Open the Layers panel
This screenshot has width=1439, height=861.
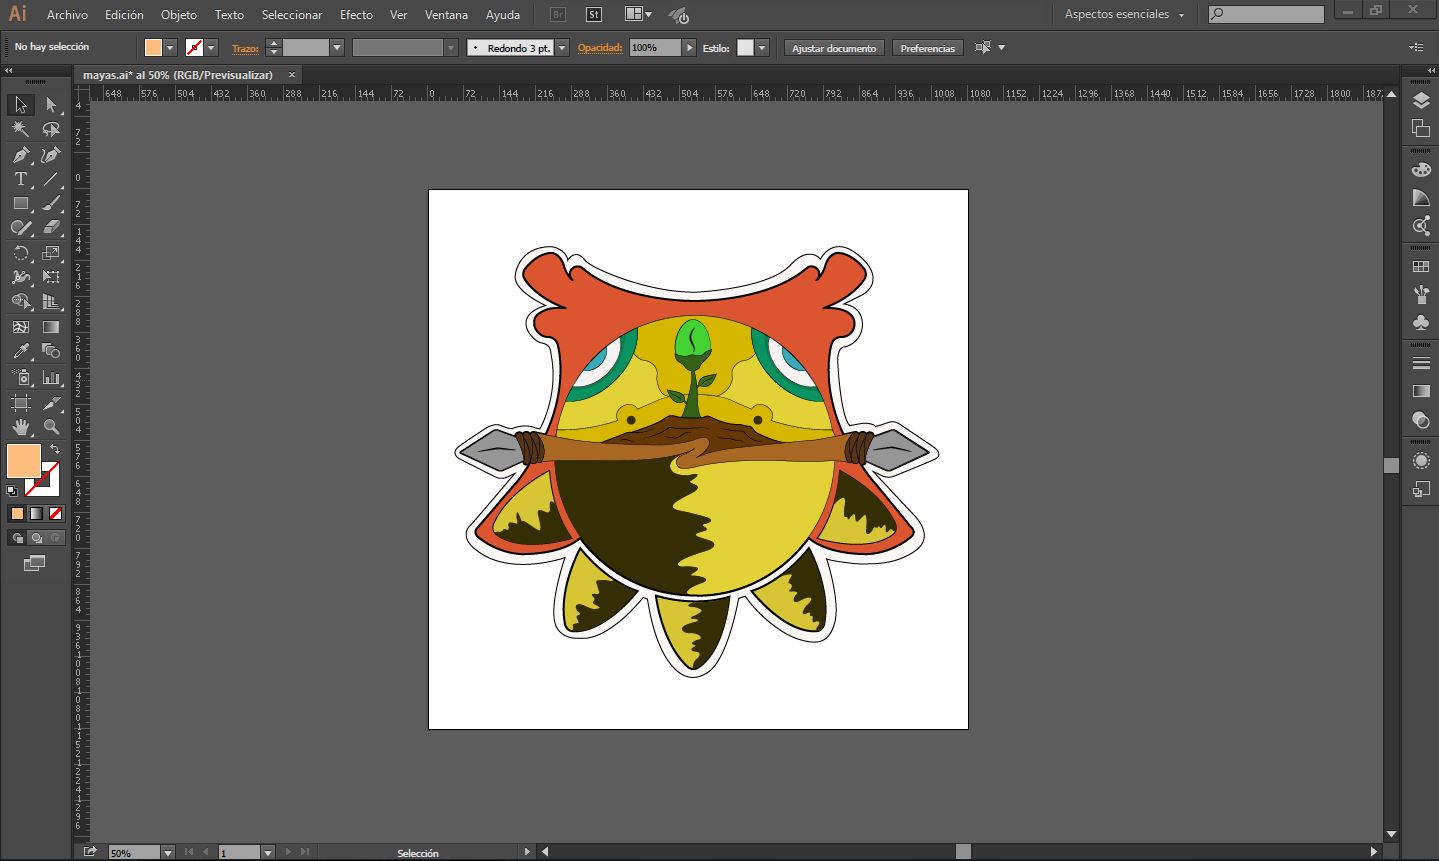pos(1421,101)
